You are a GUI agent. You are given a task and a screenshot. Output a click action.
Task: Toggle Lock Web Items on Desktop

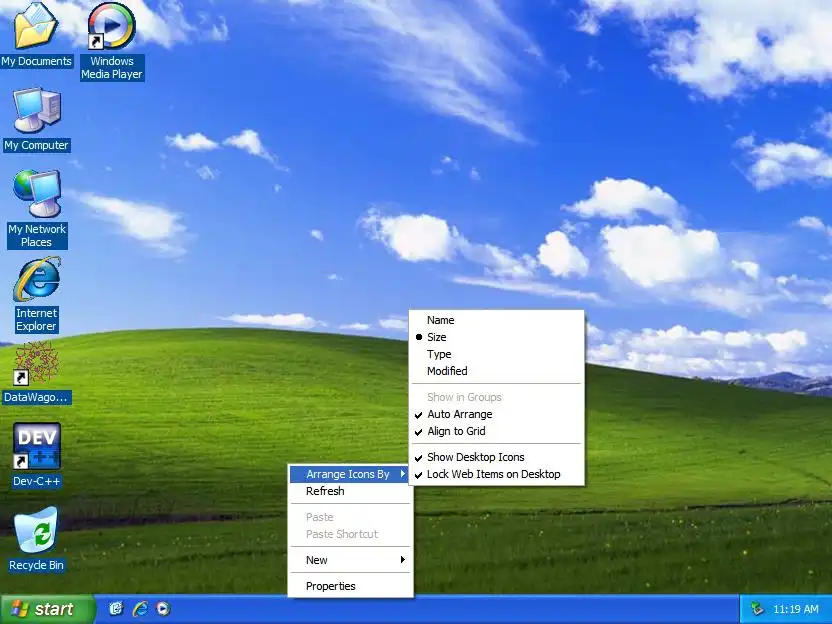pyautogui.click(x=497, y=474)
